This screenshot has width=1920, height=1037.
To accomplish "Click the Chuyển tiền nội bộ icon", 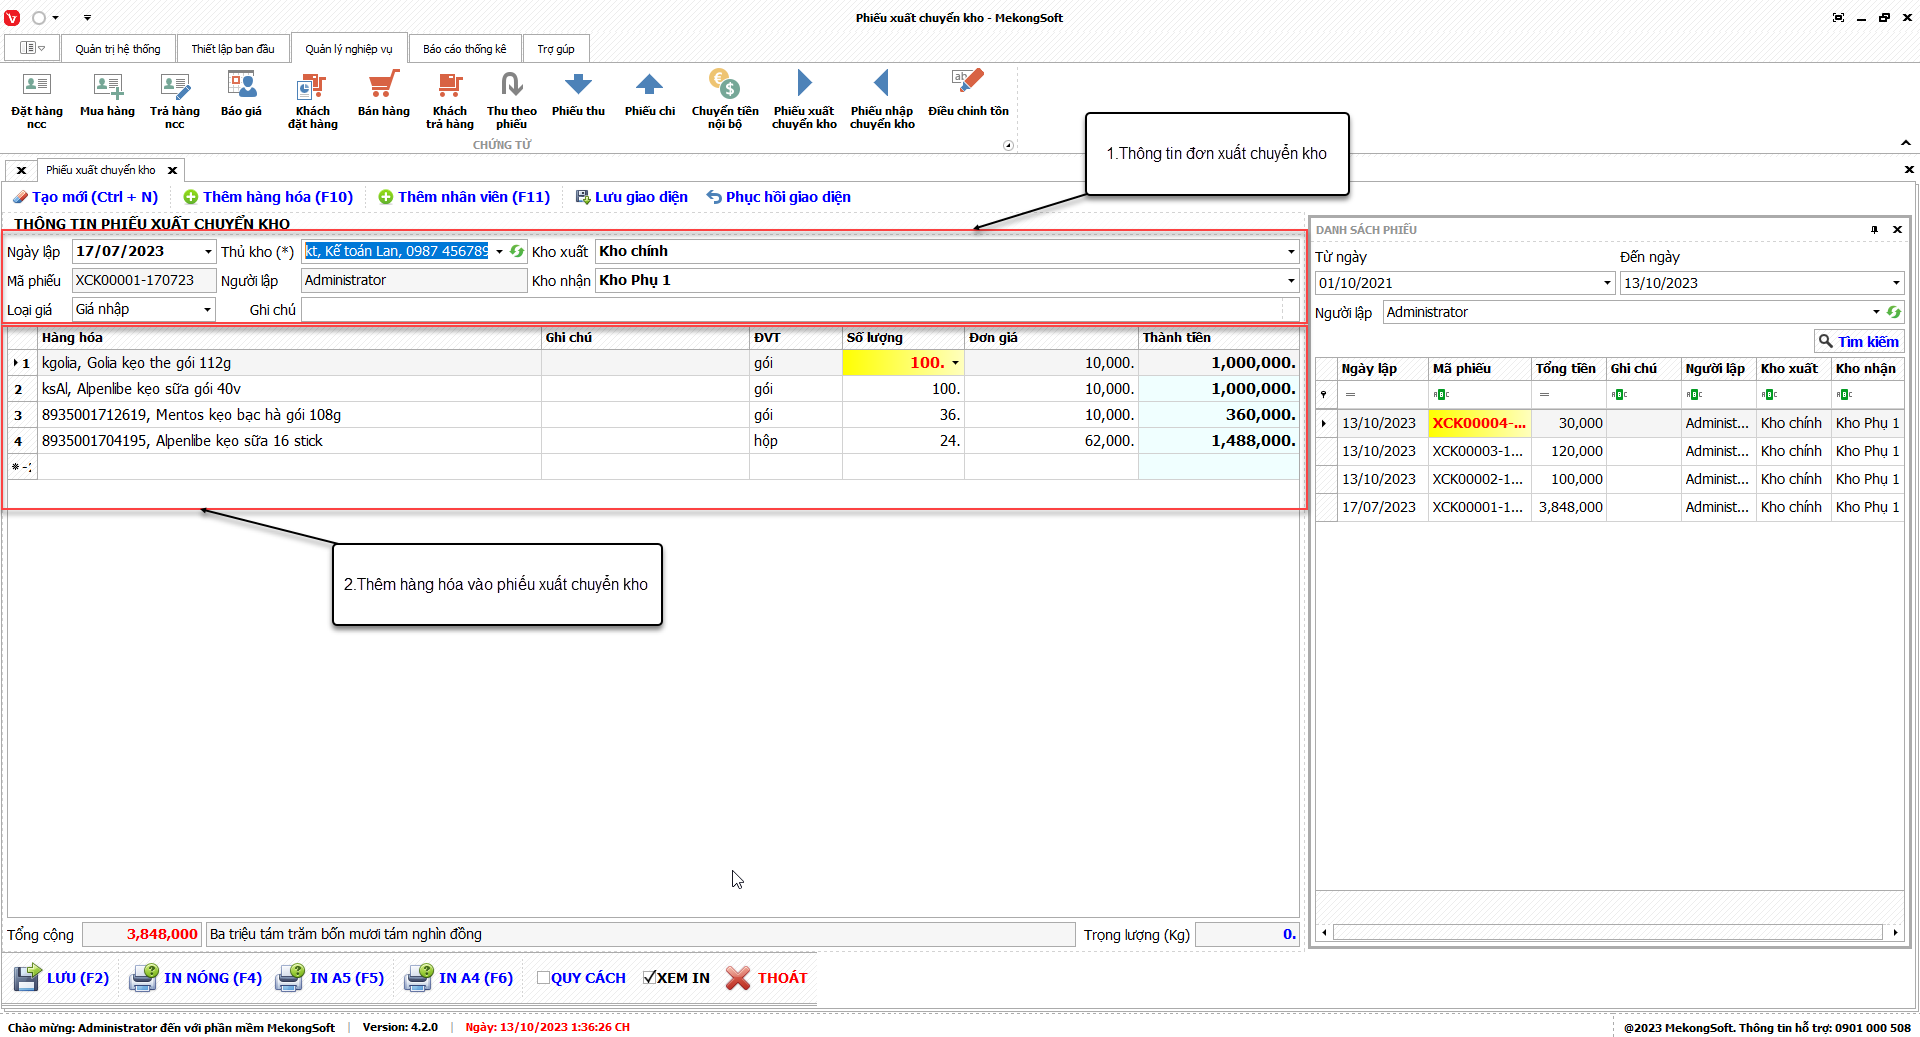I will [724, 87].
